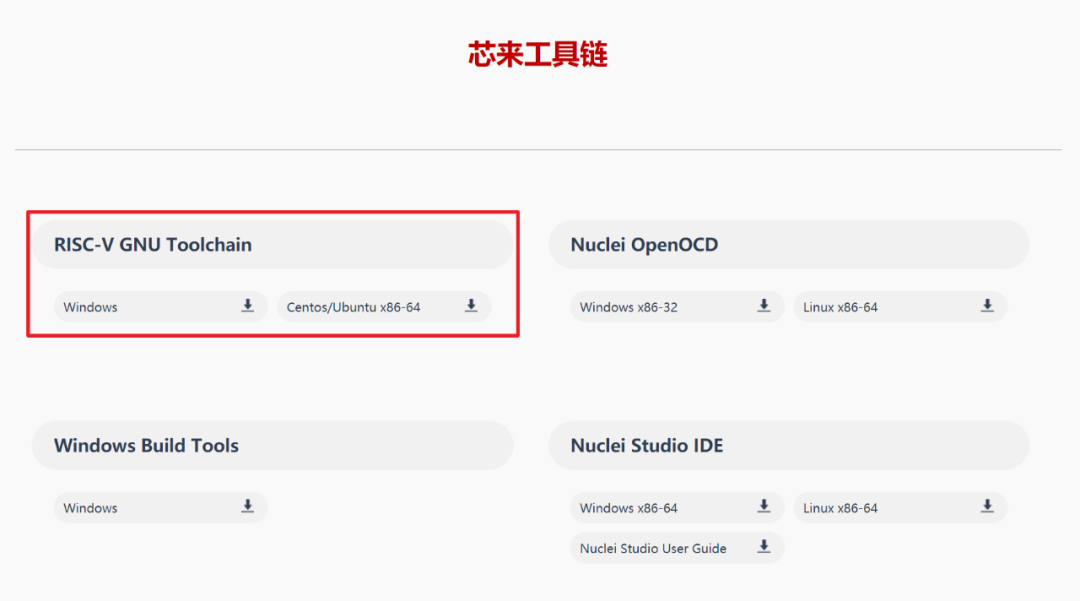Image resolution: width=1080 pixels, height=601 pixels.
Task: Click the Nuclei Studio IDE heading
Action: click(x=647, y=445)
